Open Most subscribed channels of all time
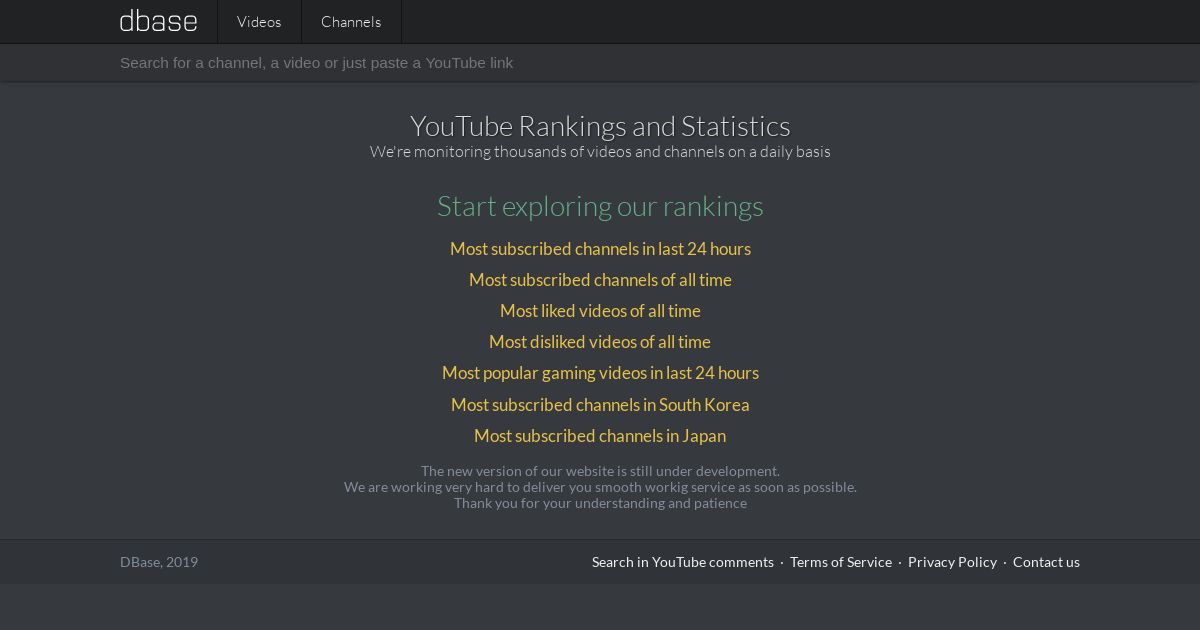1200x630 pixels. (600, 280)
